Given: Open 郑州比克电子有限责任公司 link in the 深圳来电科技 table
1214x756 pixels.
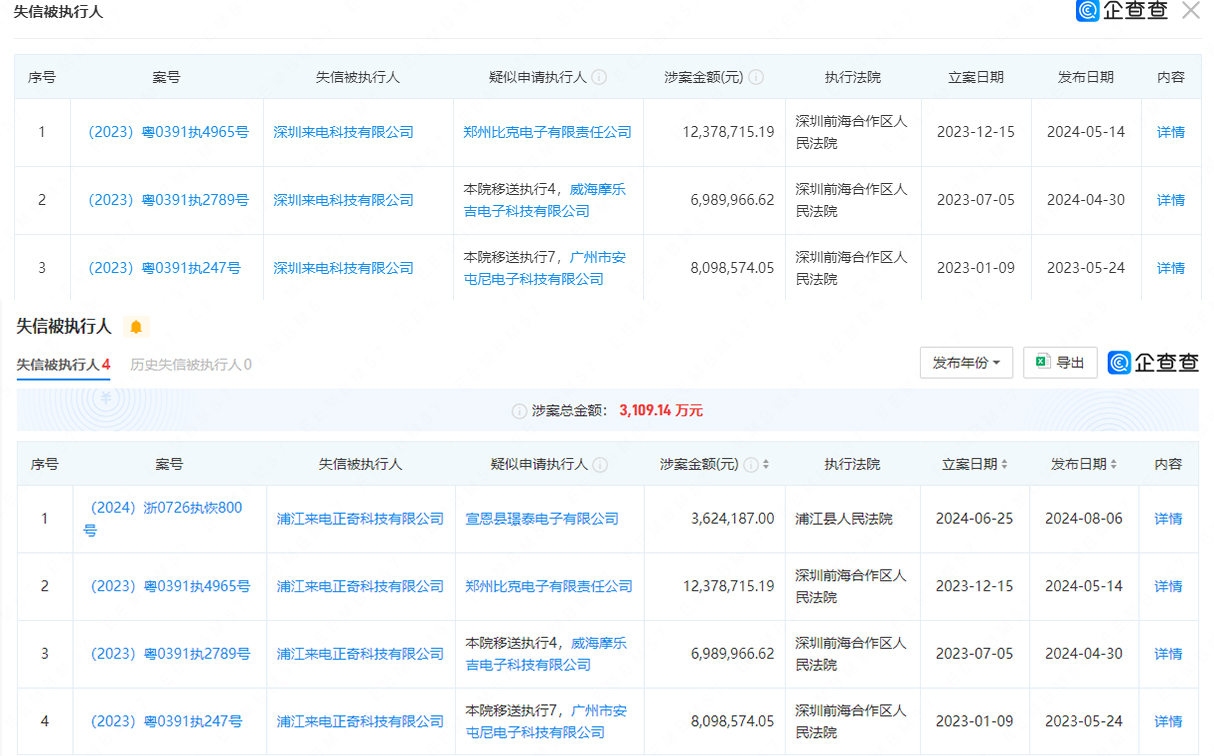Looking at the screenshot, I should pos(547,132).
